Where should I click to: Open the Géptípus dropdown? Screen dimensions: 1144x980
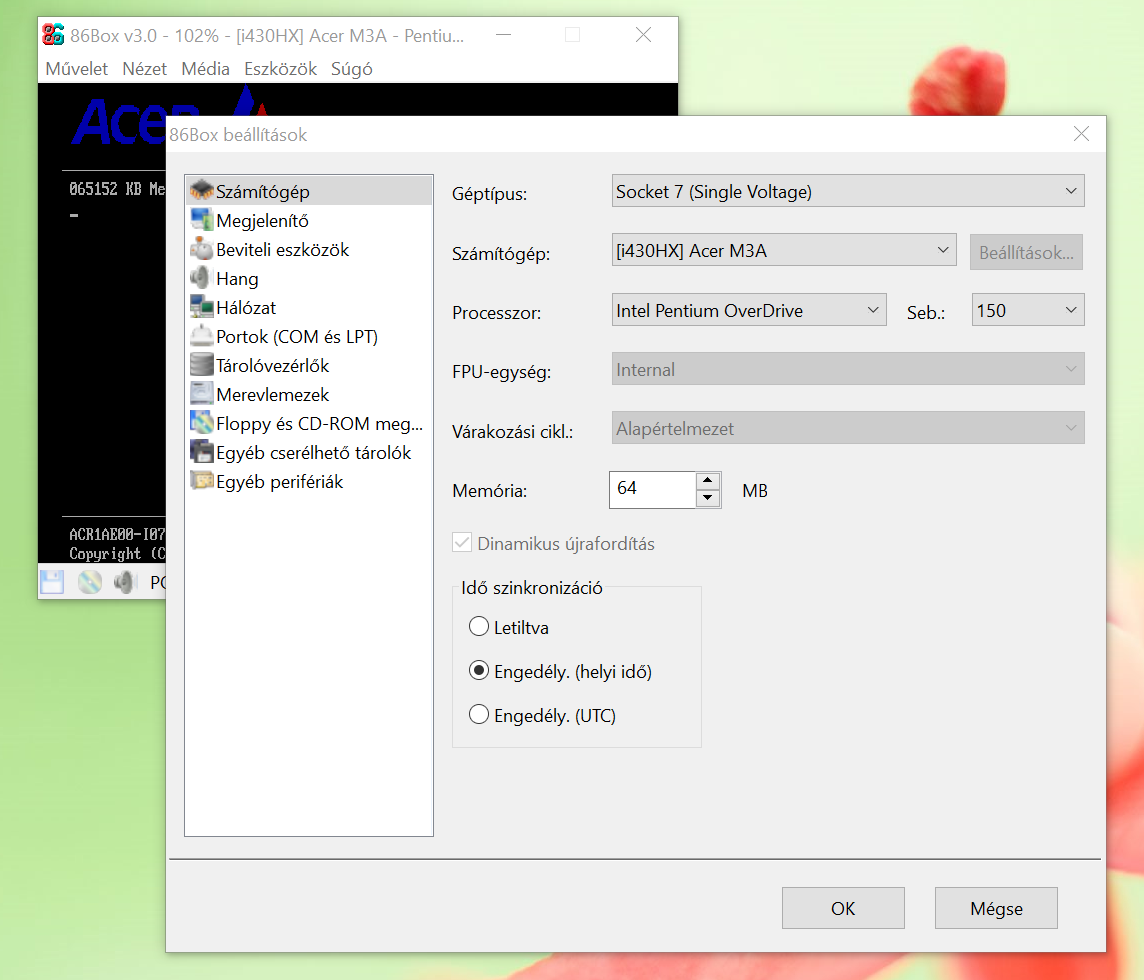pos(848,191)
